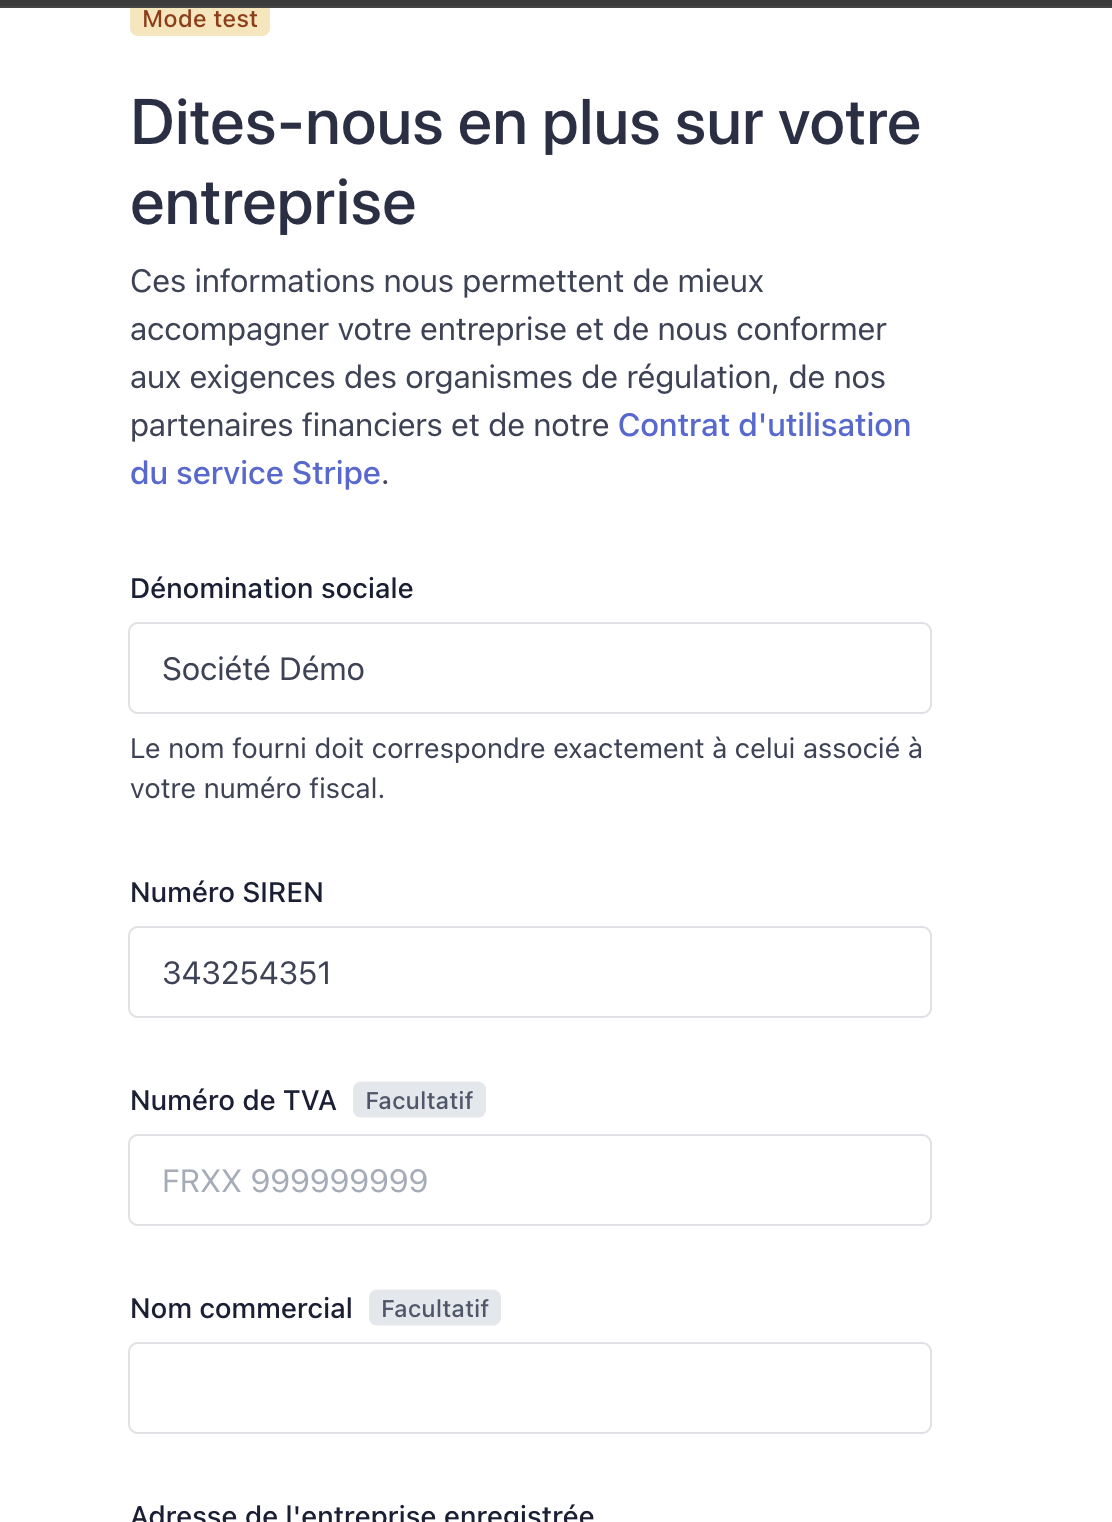Focus the Dénomination sociale input field
This screenshot has width=1112, height=1522.
click(530, 668)
